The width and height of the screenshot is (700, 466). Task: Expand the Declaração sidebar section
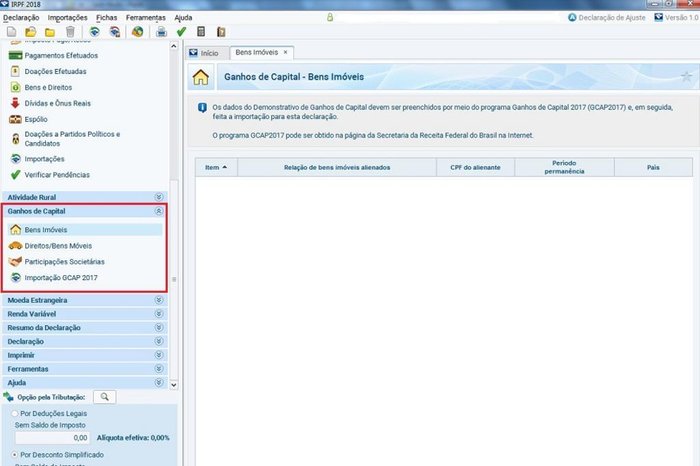(158, 341)
